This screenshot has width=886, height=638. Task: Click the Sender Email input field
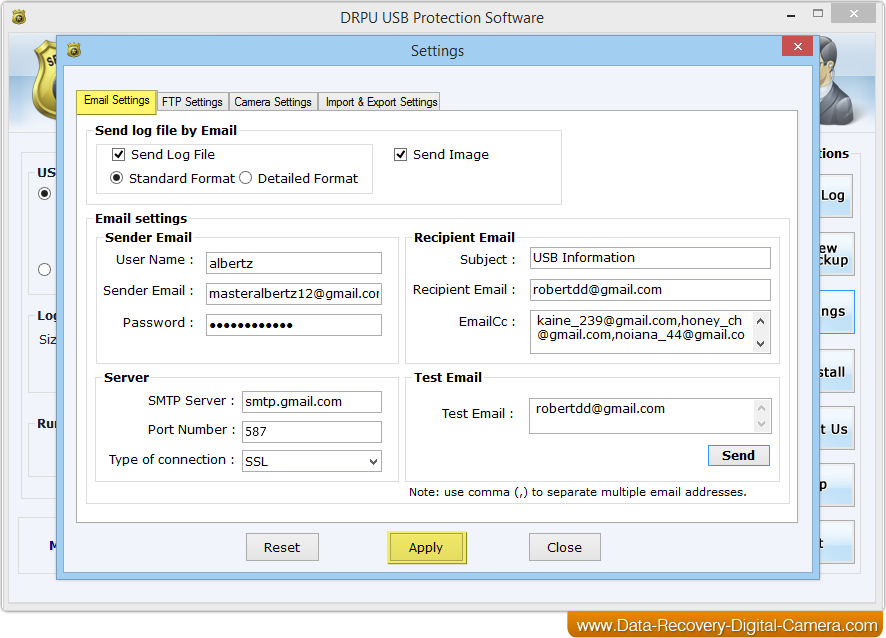(293, 293)
